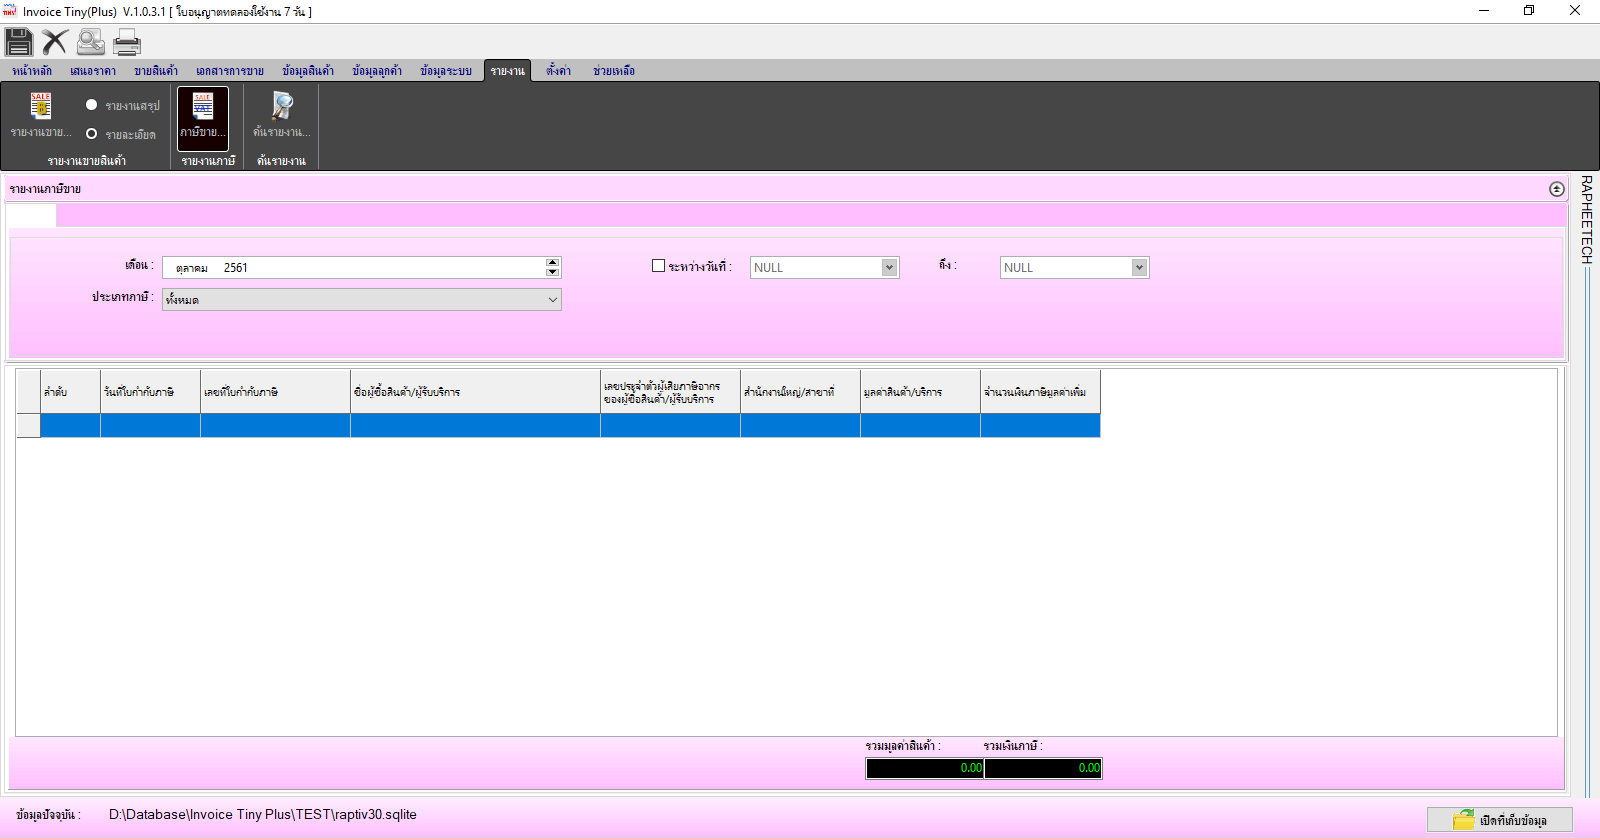
Task: Increase month with the stepper up arrow
Action: coord(553,262)
